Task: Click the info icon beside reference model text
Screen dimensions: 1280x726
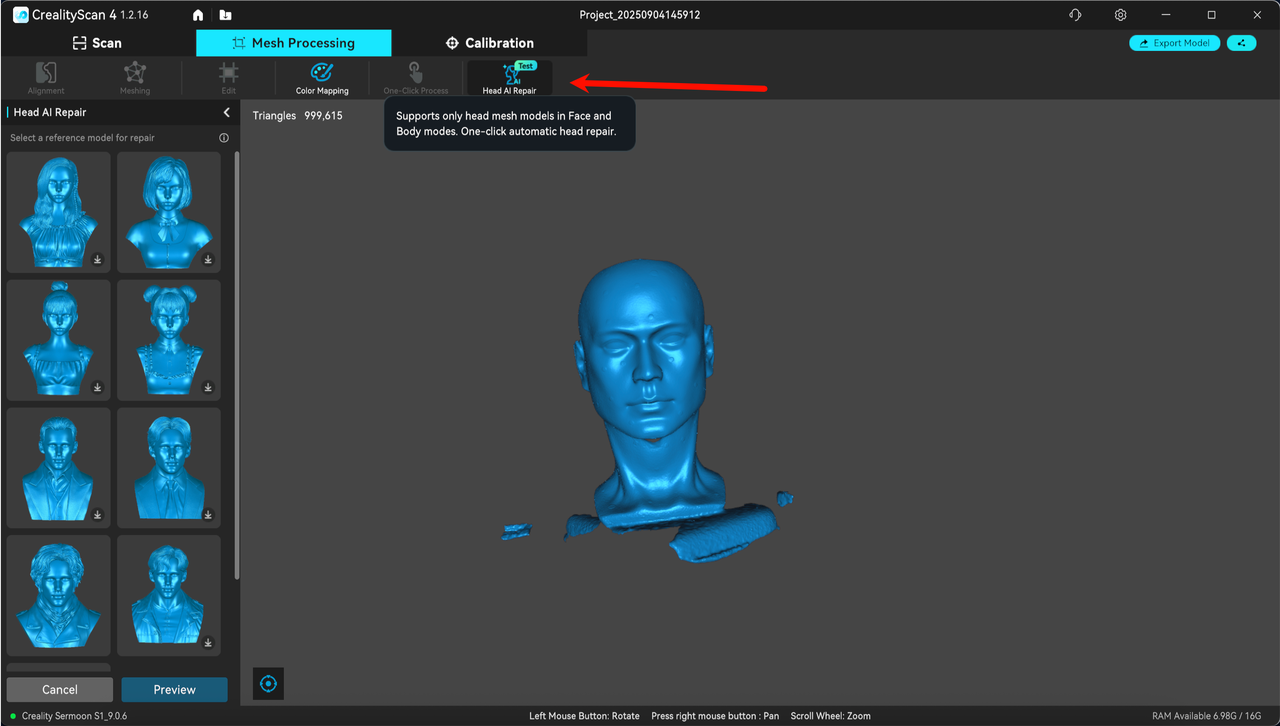Action: pyautogui.click(x=224, y=138)
